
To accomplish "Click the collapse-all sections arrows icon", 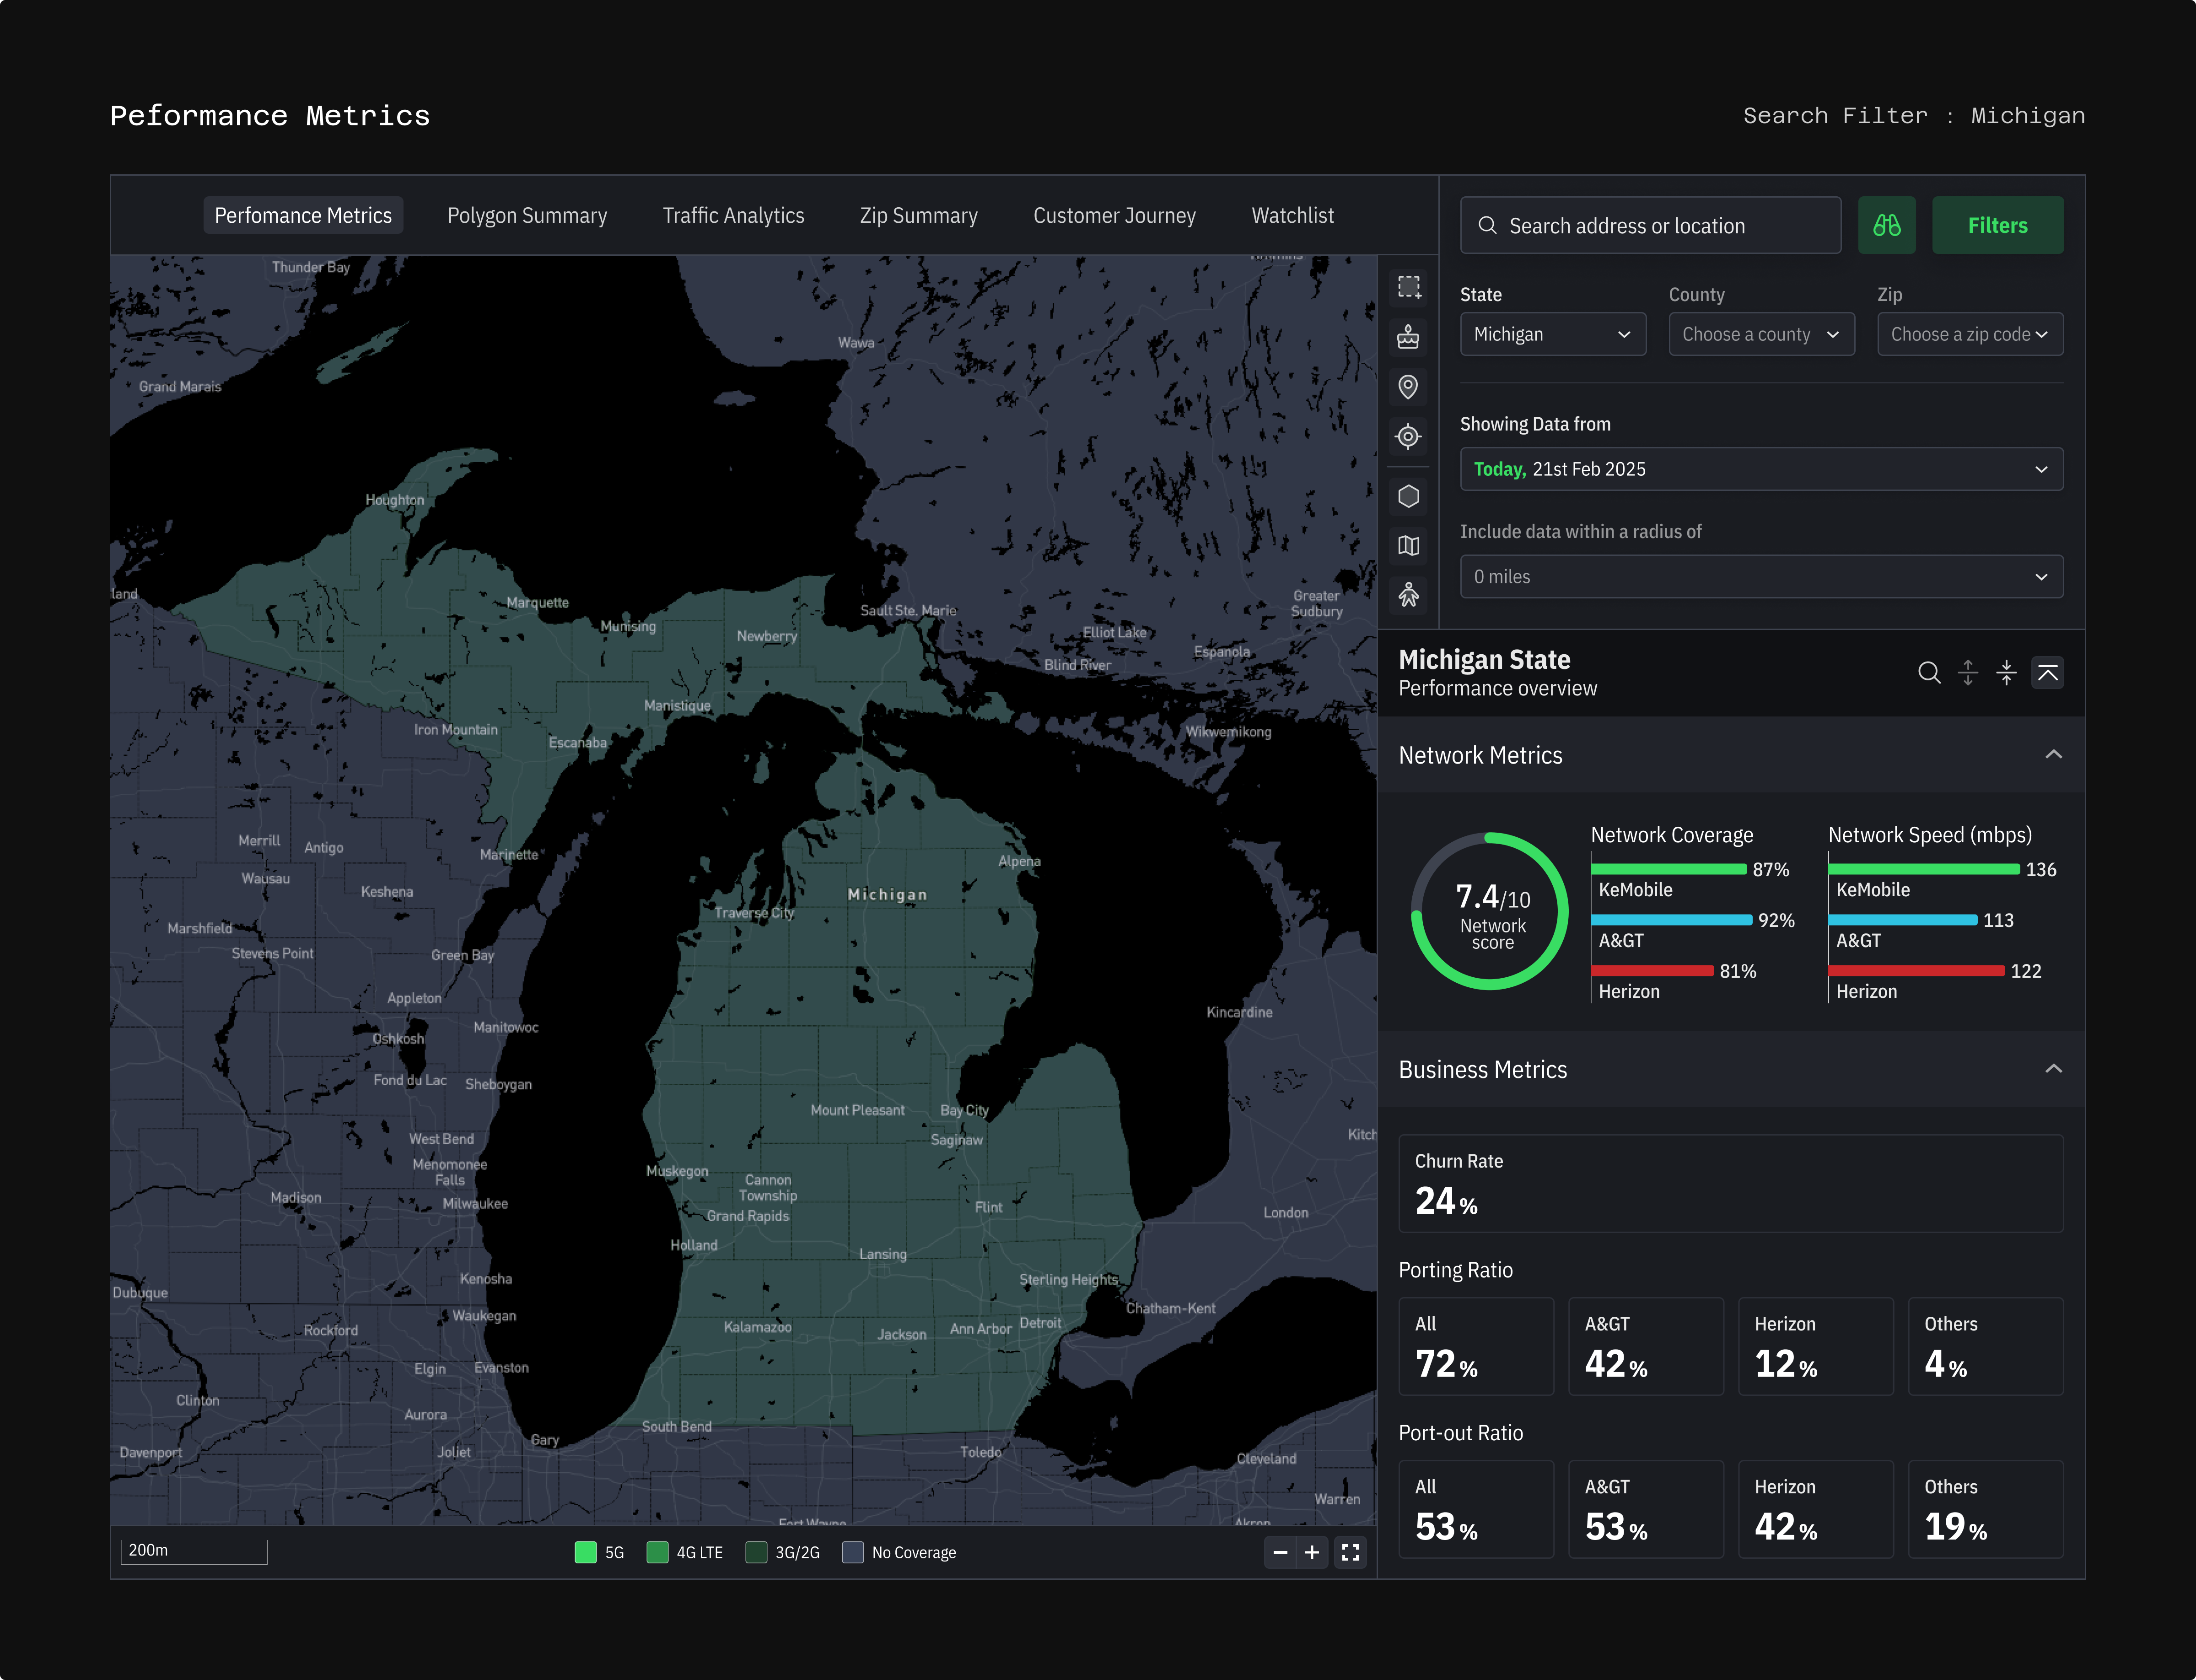I will pos(2006,673).
